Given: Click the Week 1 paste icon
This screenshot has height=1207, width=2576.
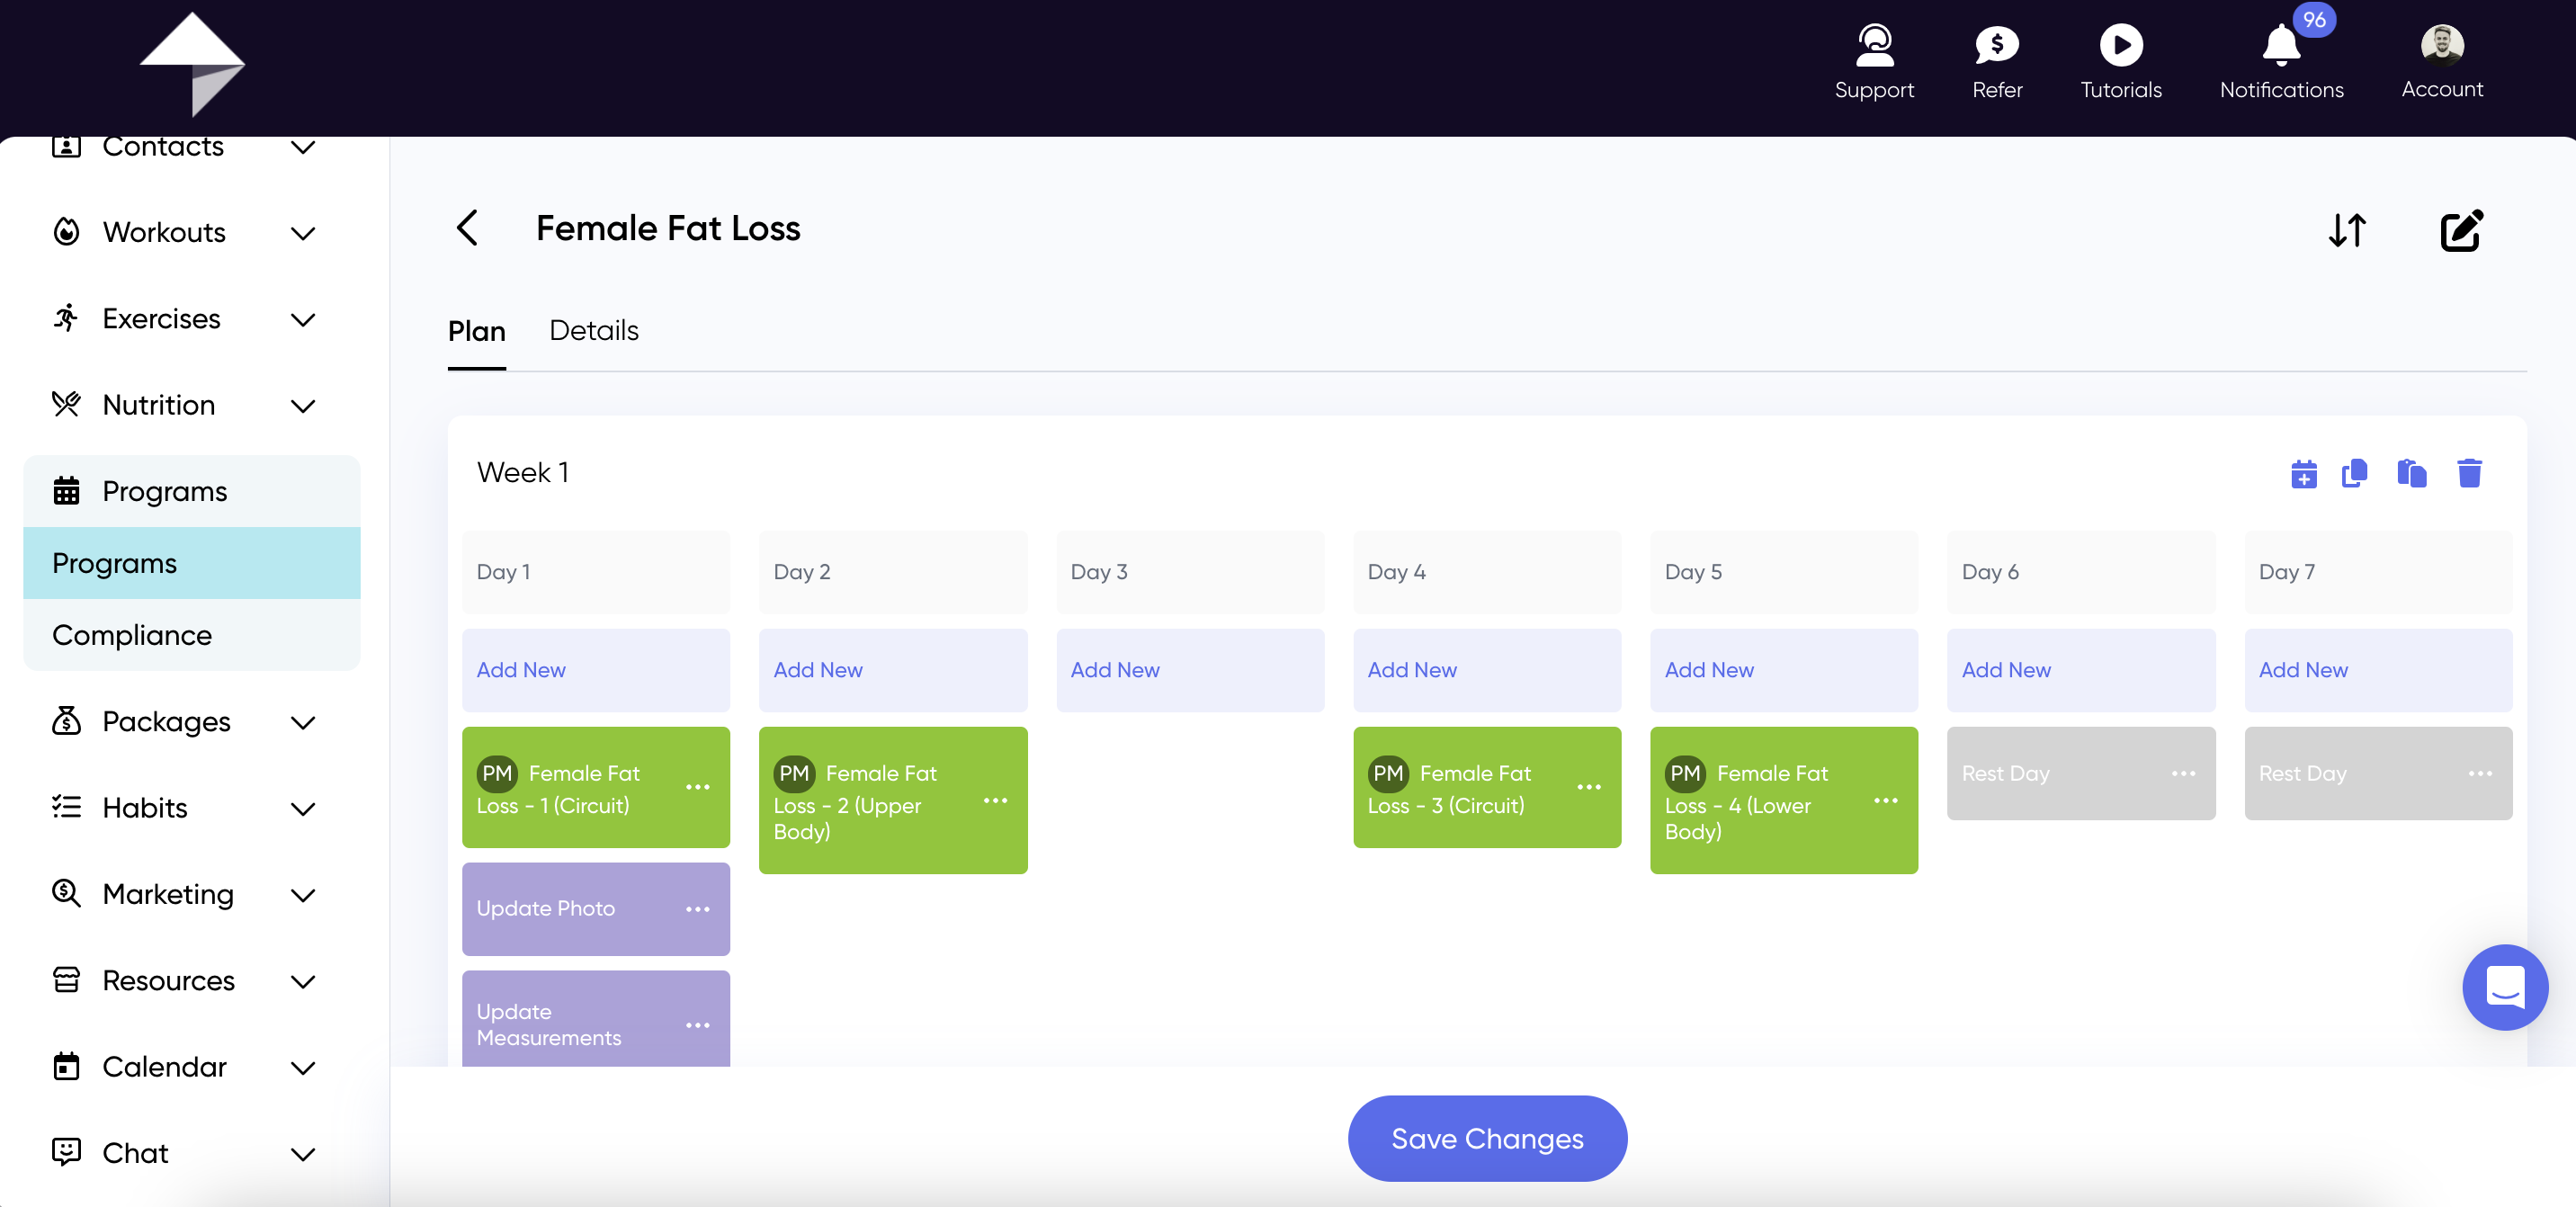Looking at the screenshot, I should [2412, 473].
